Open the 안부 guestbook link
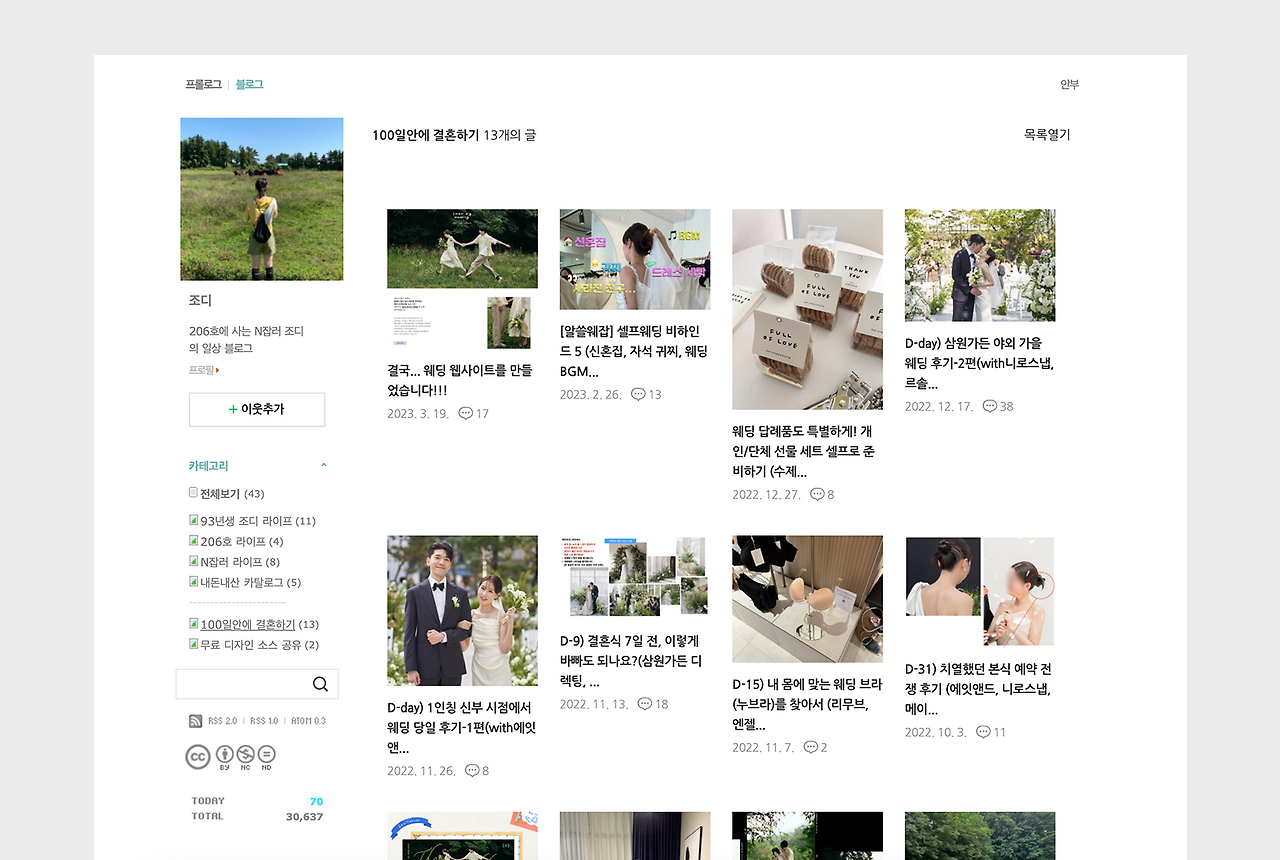This screenshot has width=1280, height=860. coord(1069,85)
